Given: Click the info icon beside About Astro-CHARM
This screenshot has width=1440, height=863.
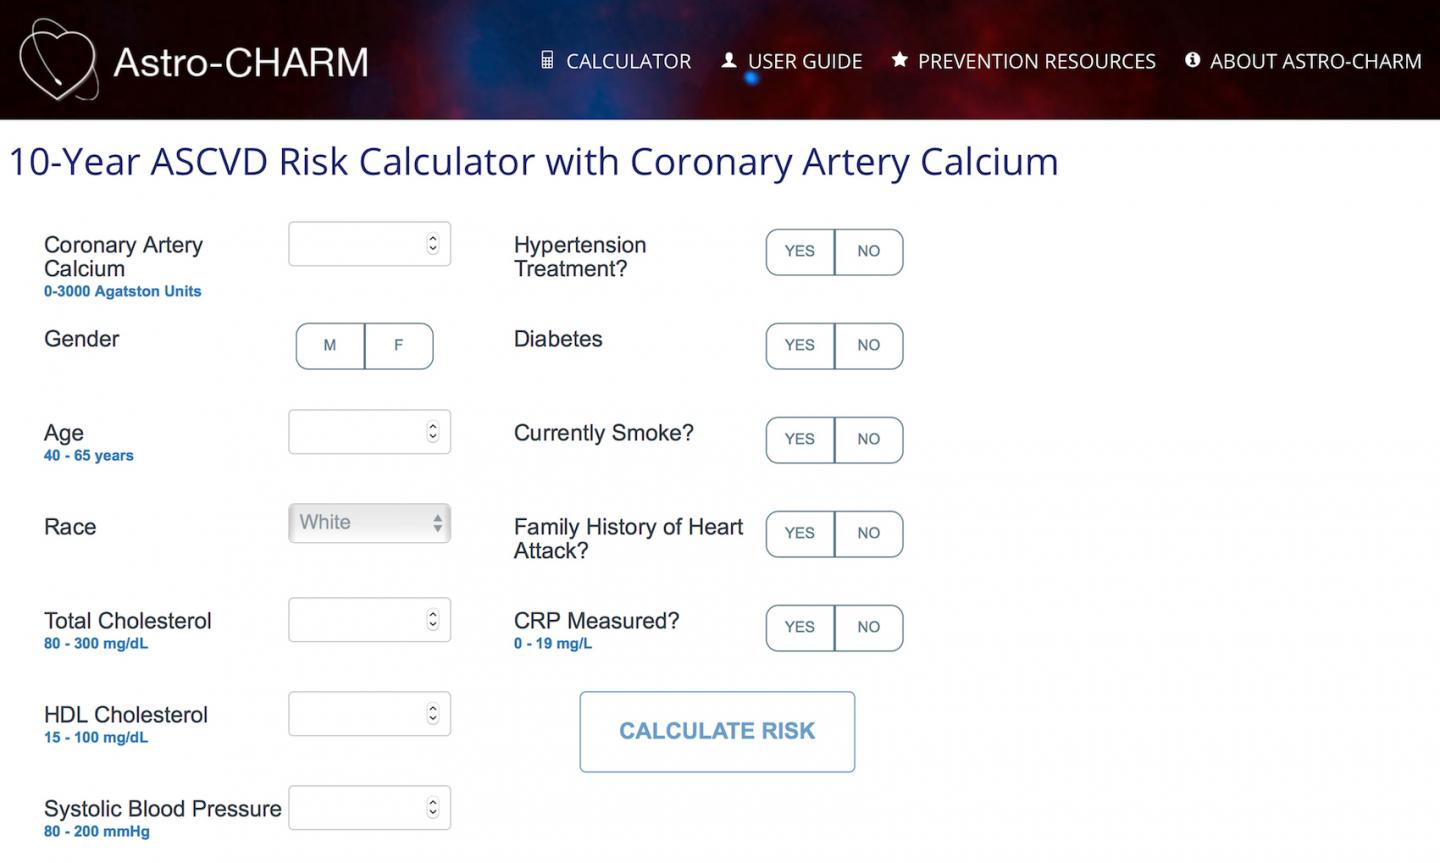Looking at the screenshot, I should coord(1192,60).
